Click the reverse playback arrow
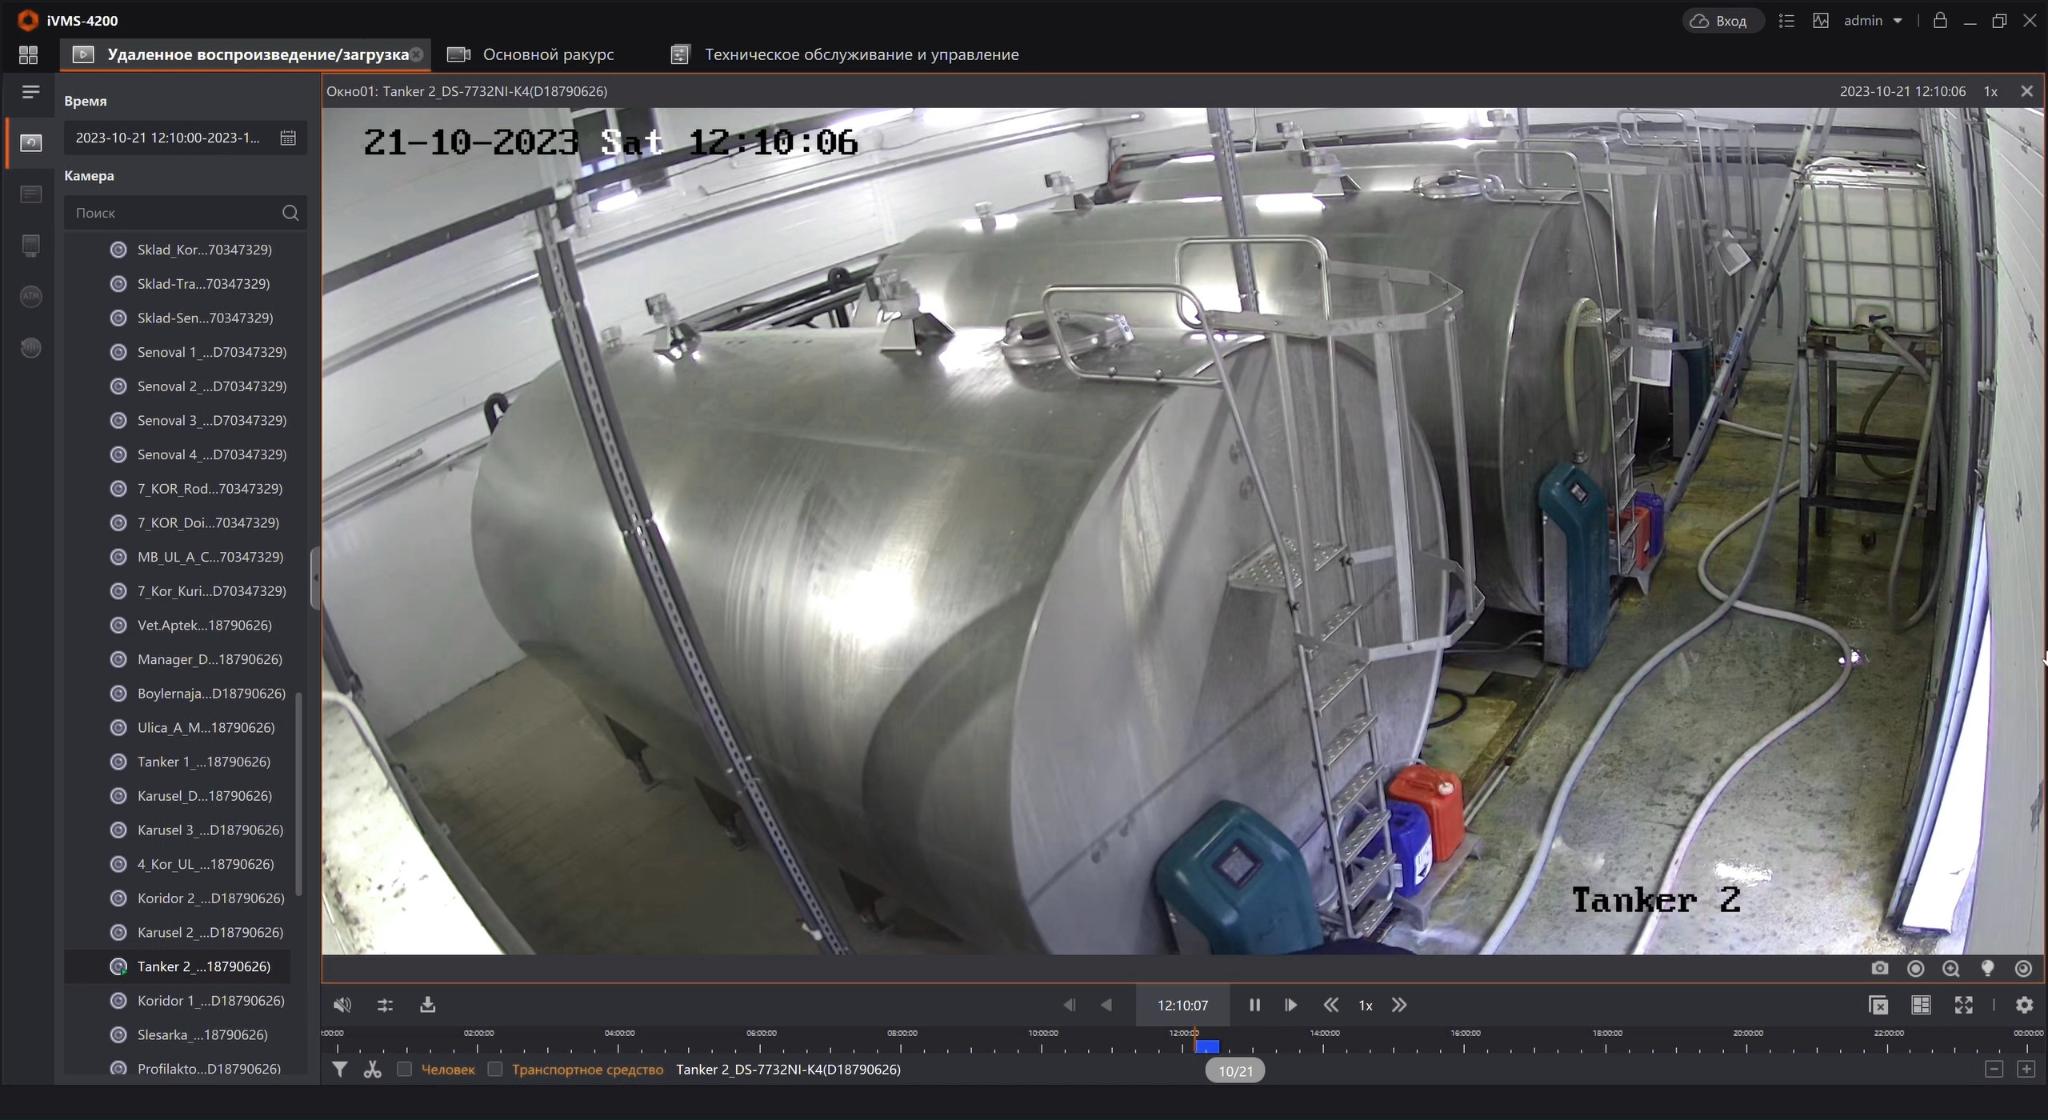Image resolution: width=2048 pixels, height=1120 pixels. click(1107, 1005)
